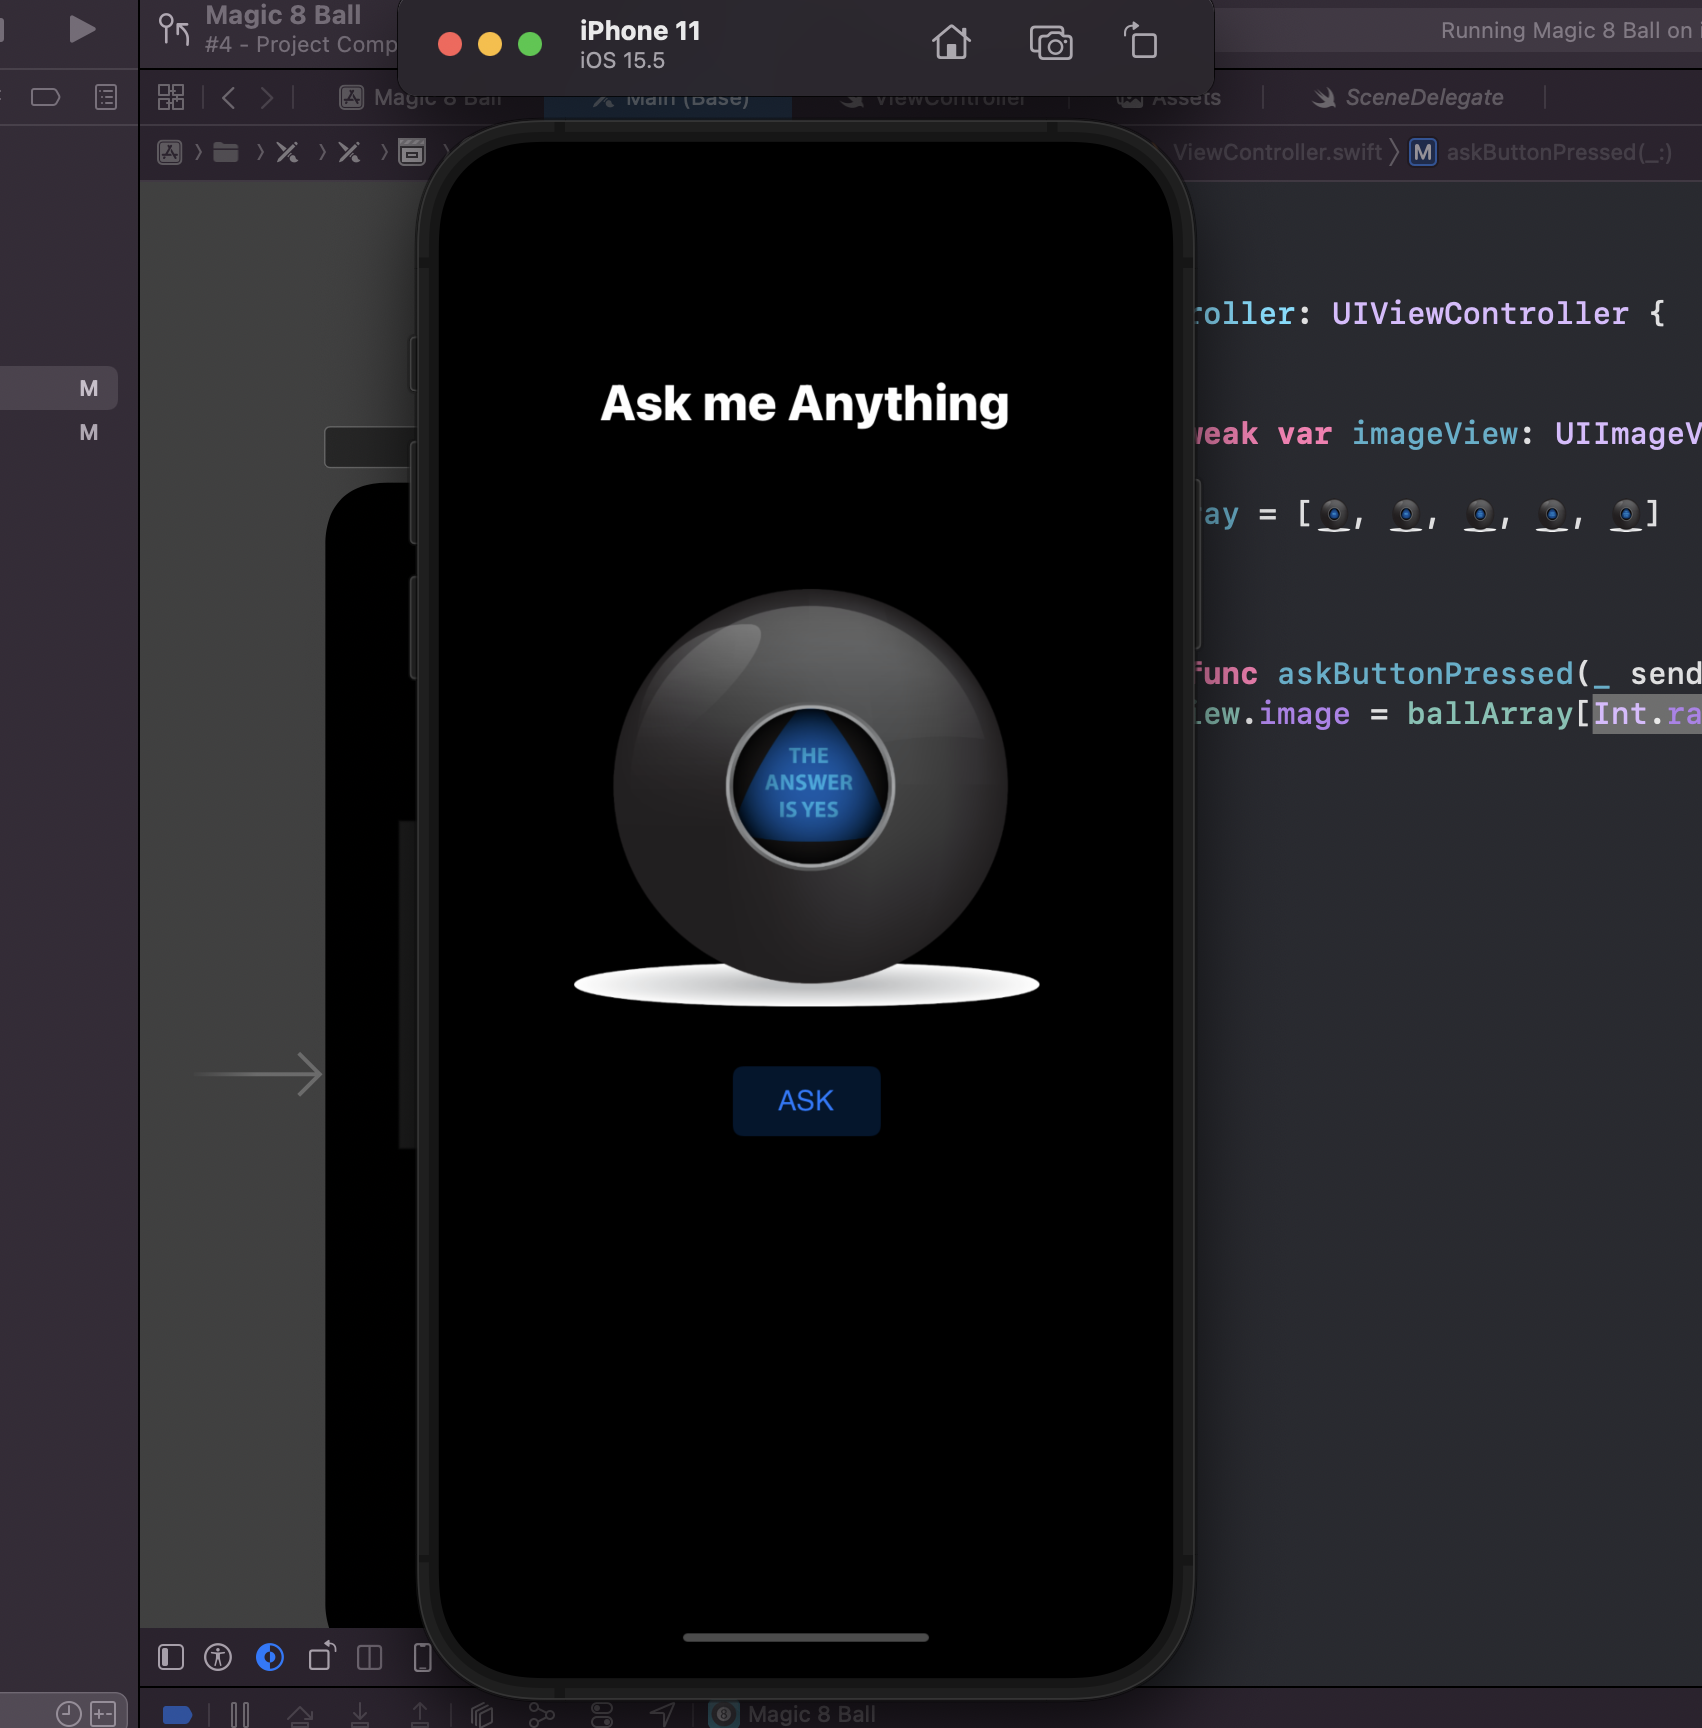Click the Simulator Home button icon
Screen dimensions: 1702x1728
pyautogui.click(x=951, y=43)
